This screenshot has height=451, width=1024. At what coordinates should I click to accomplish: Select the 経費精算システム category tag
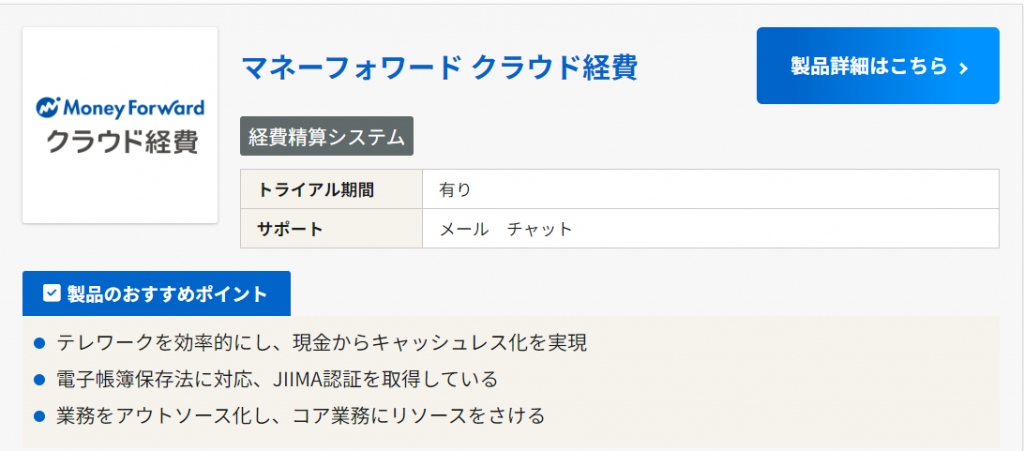[326, 137]
